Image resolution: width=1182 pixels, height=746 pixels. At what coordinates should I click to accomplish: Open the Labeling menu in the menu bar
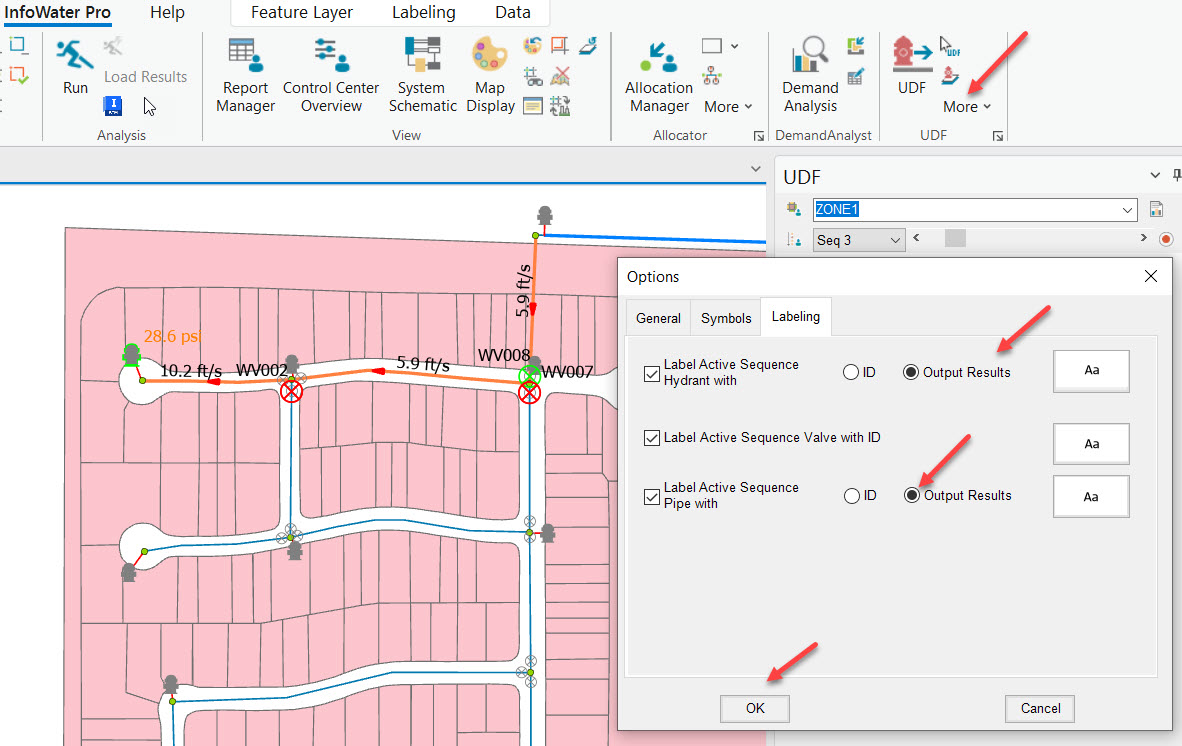pyautogui.click(x=423, y=13)
